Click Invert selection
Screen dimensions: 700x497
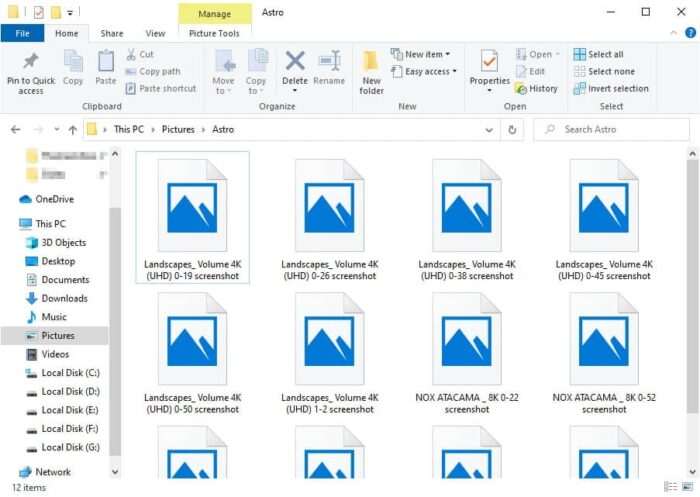(611, 88)
